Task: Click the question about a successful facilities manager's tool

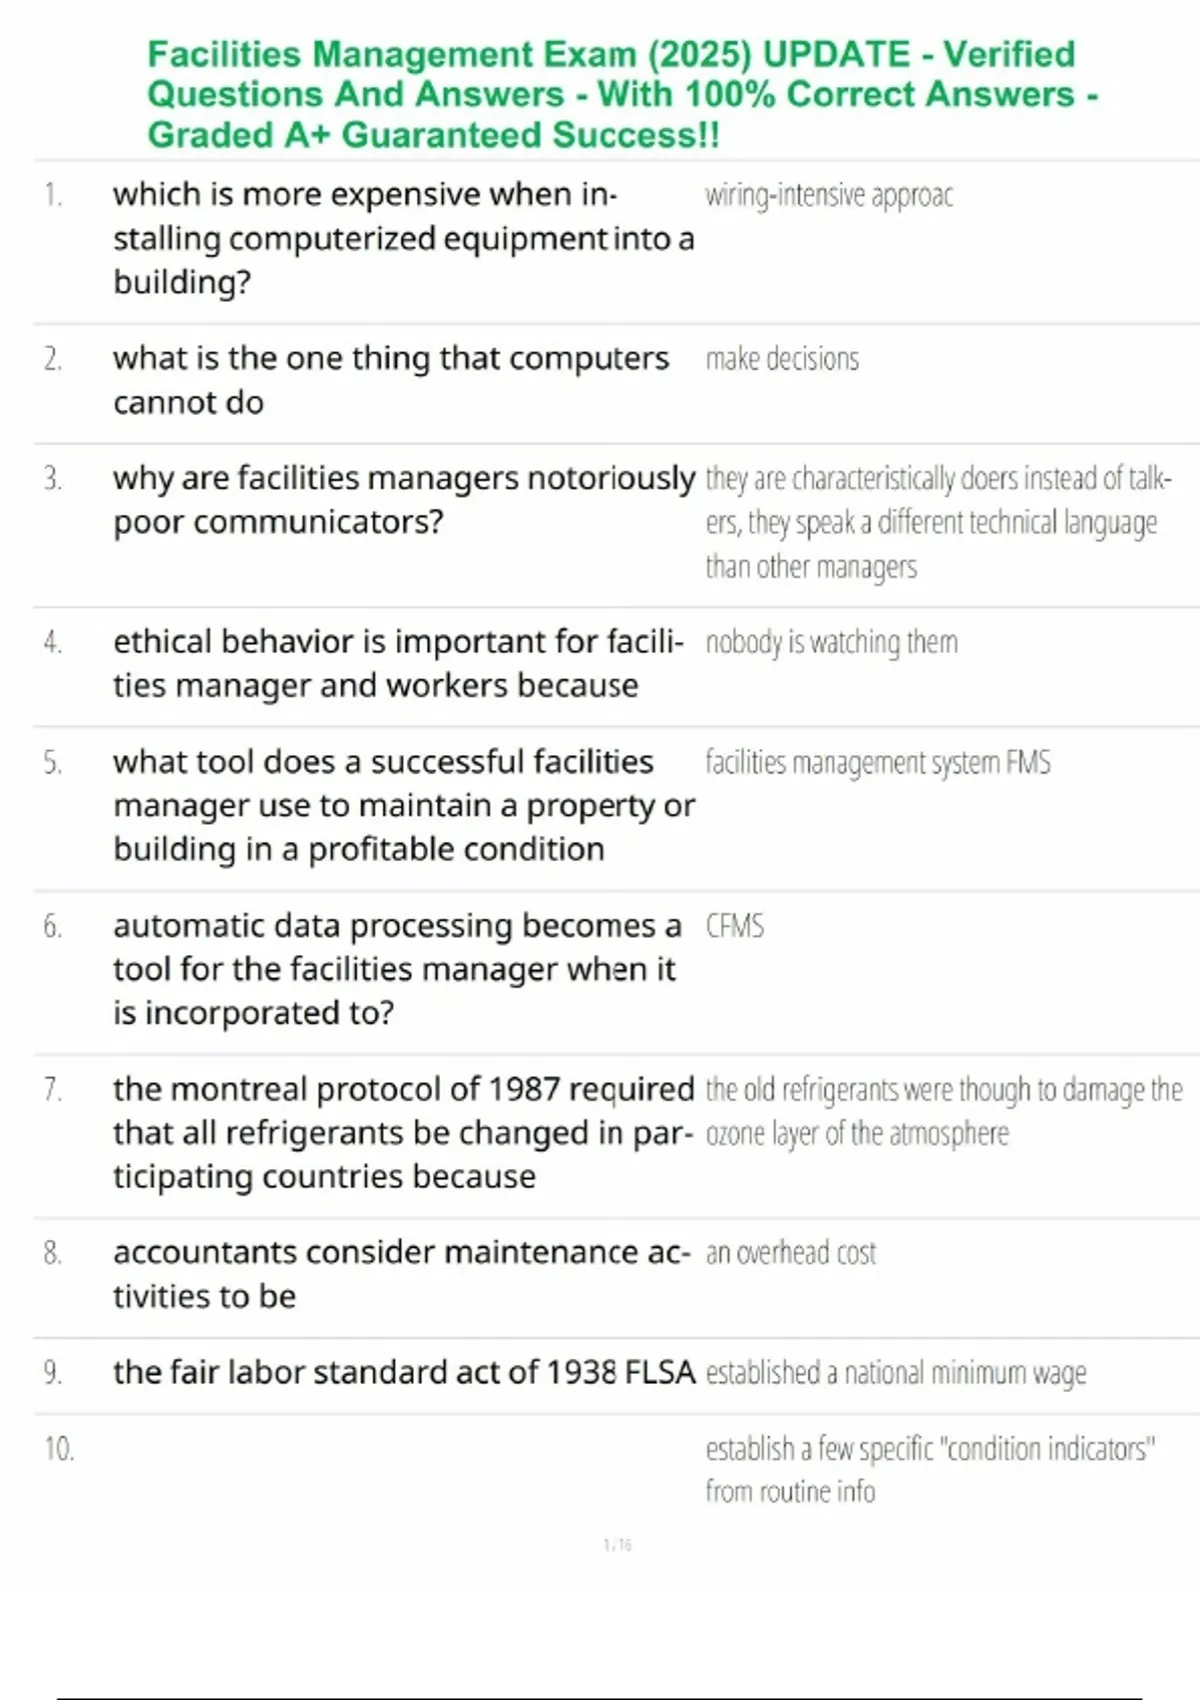Action: 403,805
